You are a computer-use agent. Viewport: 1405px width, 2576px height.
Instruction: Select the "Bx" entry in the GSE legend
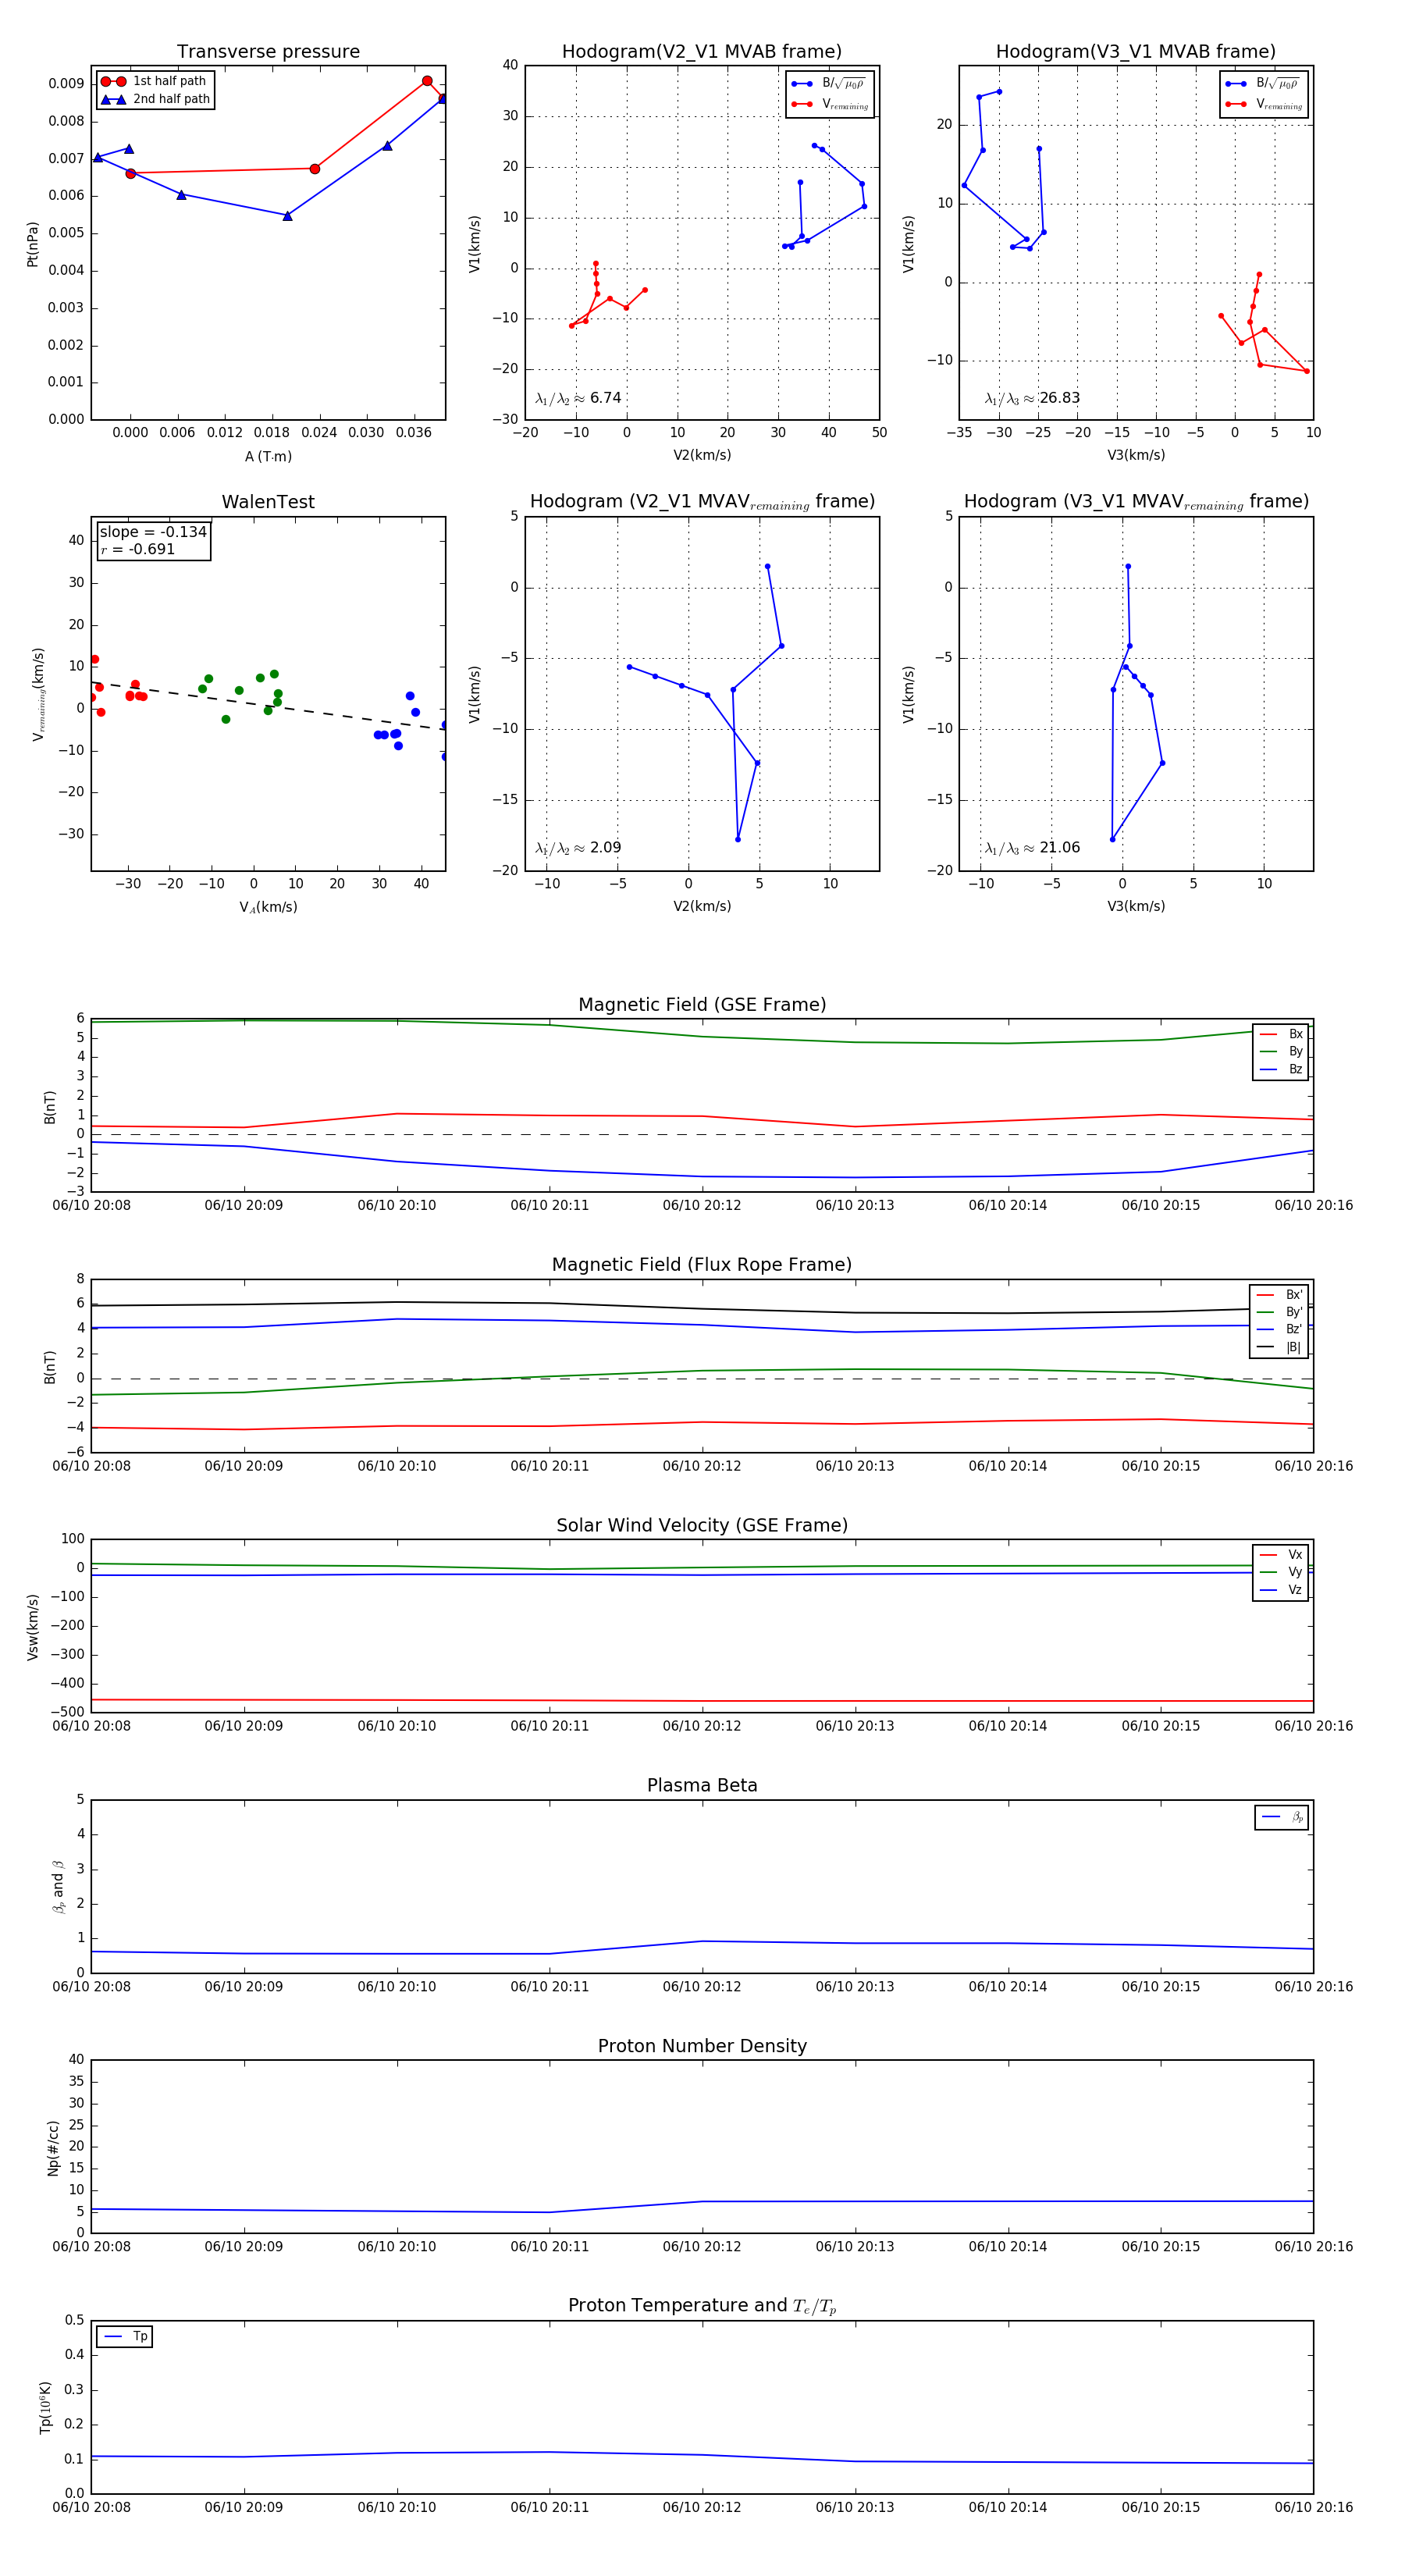pyautogui.click(x=1281, y=1034)
